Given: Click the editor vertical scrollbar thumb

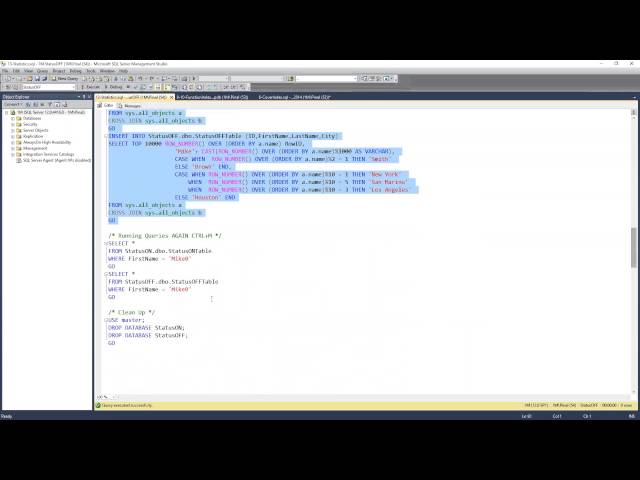Looking at the screenshot, I should (x=633, y=247).
